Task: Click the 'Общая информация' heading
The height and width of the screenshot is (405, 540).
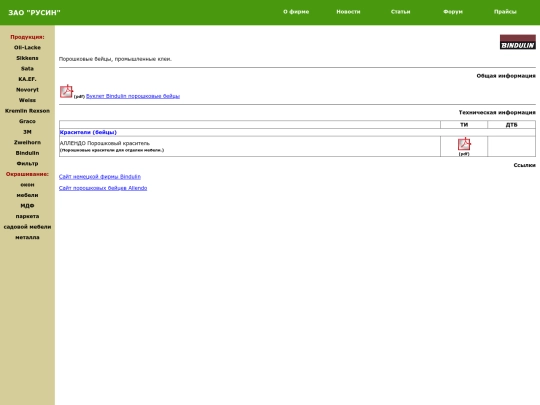Action: (506, 76)
